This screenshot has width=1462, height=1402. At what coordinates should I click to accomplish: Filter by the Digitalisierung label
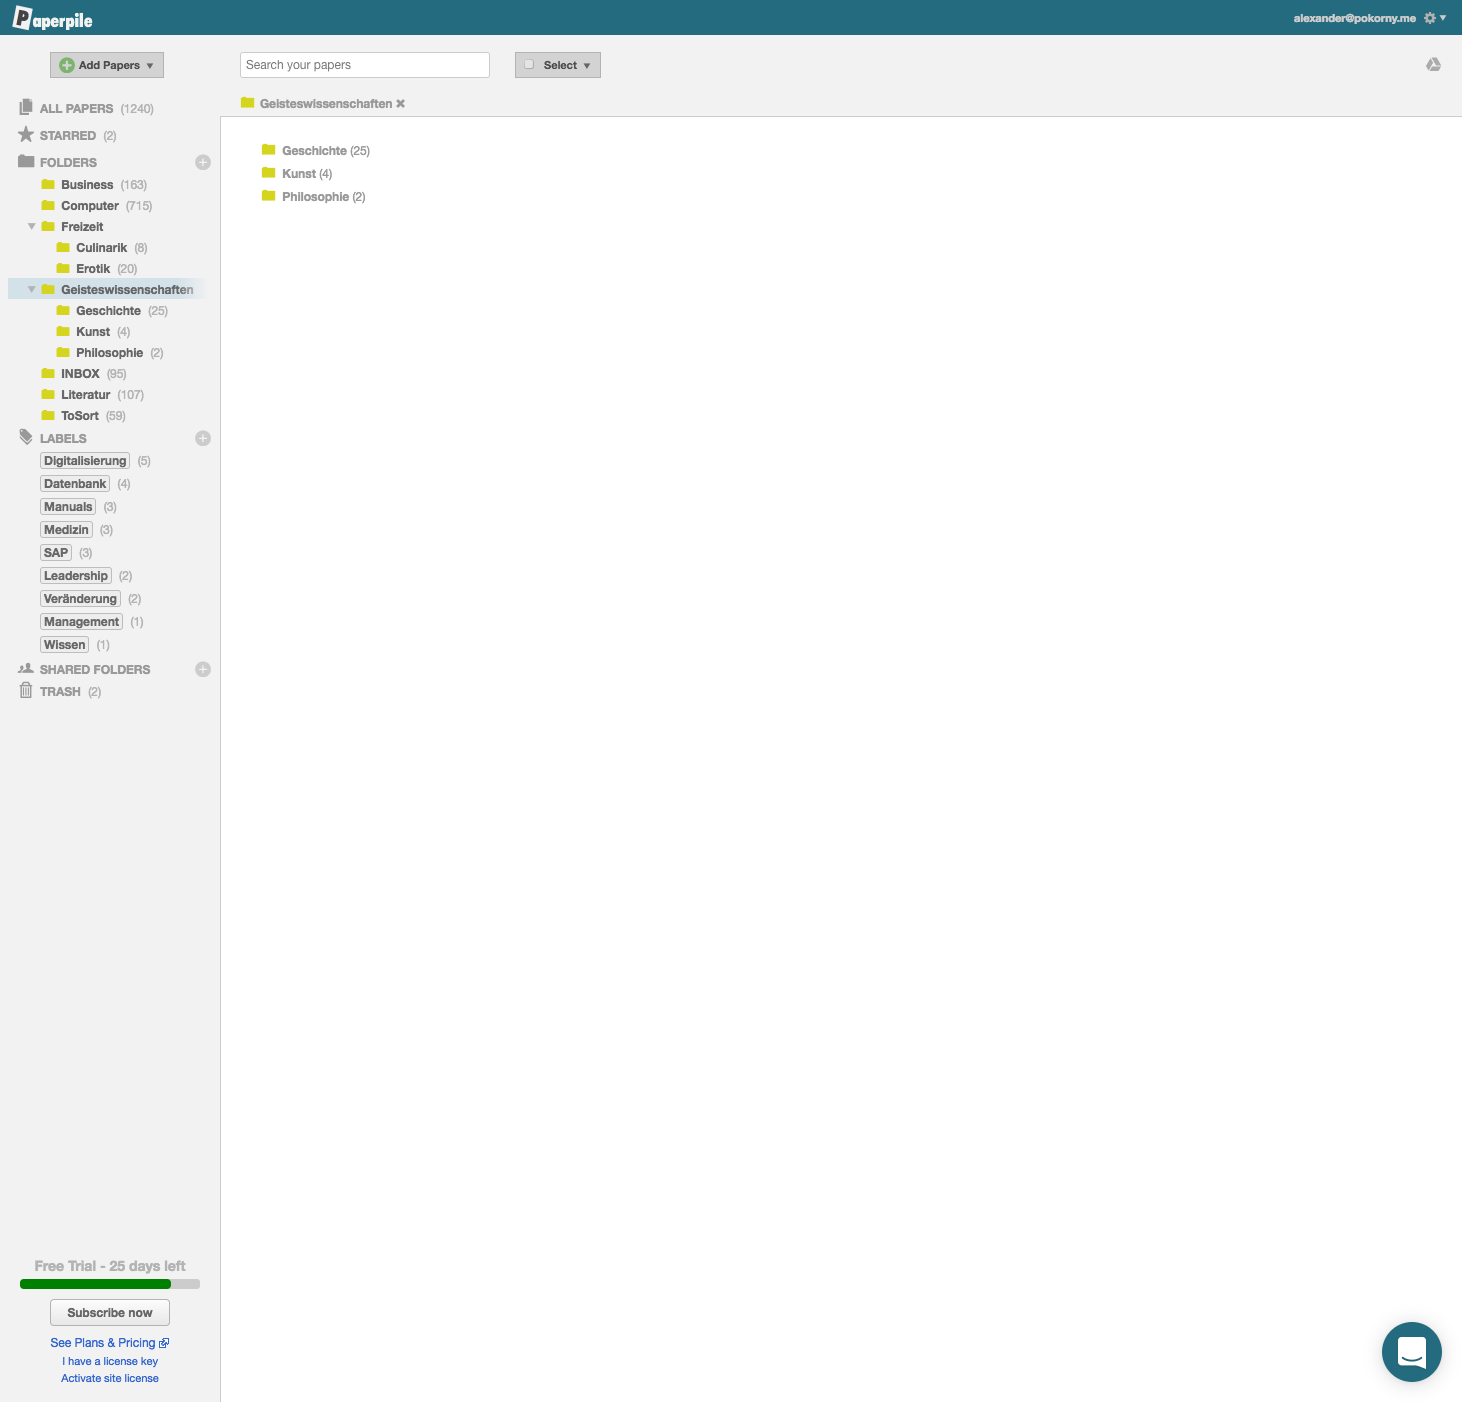coord(85,461)
